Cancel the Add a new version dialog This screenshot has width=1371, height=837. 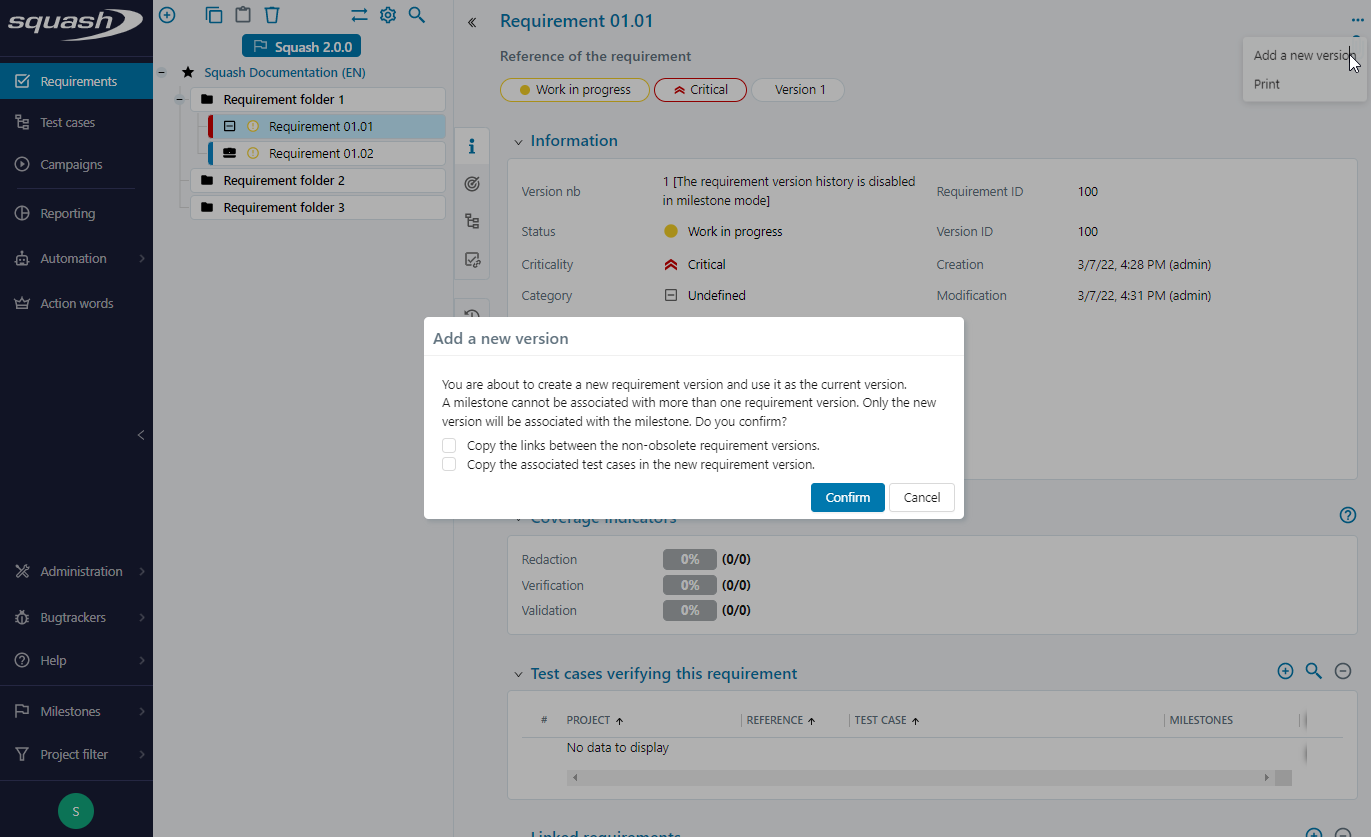[921, 497]
